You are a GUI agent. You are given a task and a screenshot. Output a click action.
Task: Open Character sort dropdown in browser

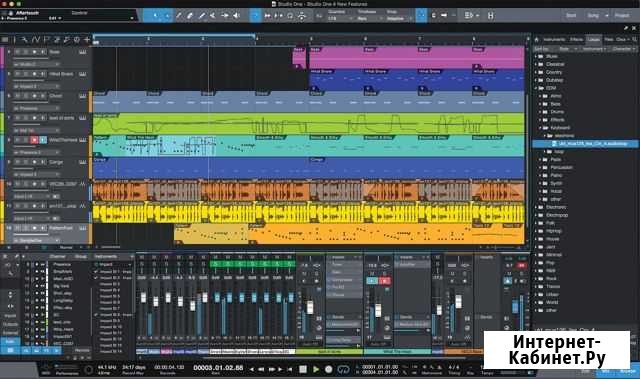[x=624, y=49]
